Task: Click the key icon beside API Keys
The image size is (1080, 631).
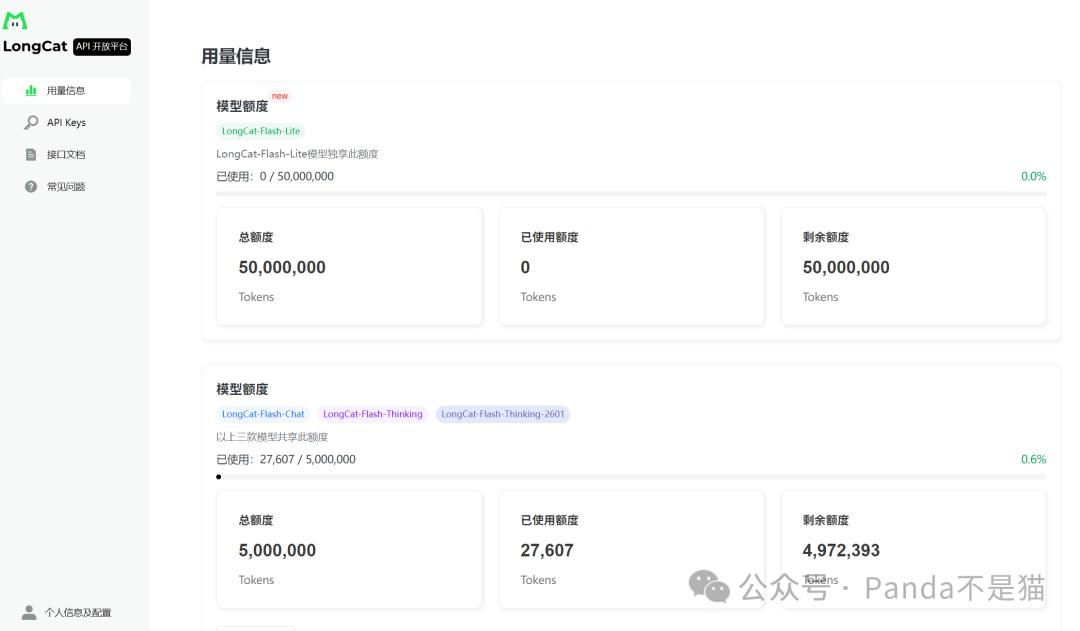Action: tap(31, 123)
